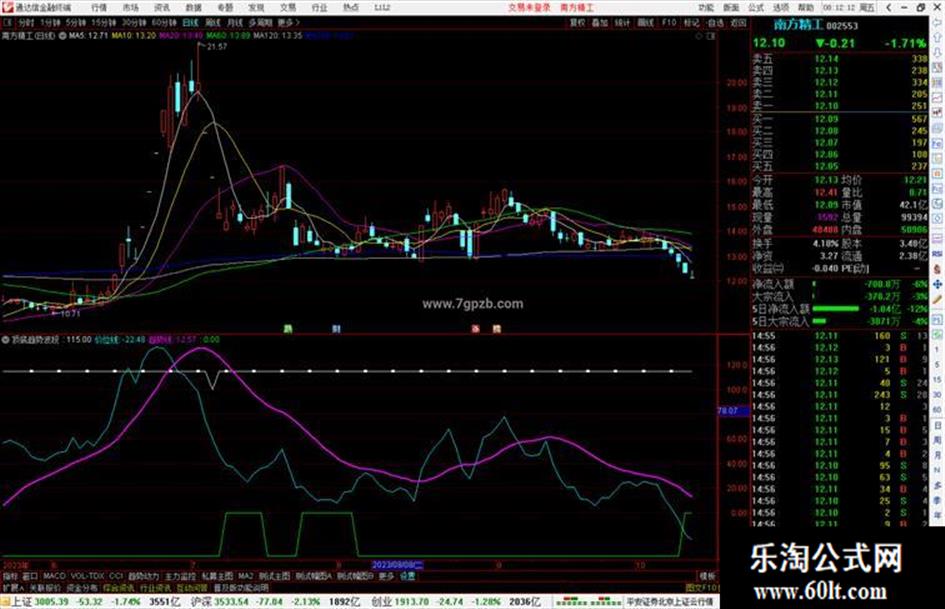
Task: Click the 平安证券北京上证云行情 server status
Action: click(x=670, y=602)
